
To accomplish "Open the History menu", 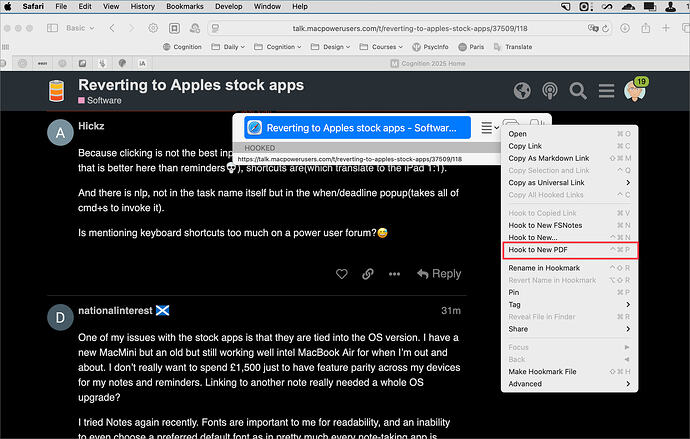I will coord(143,6).
